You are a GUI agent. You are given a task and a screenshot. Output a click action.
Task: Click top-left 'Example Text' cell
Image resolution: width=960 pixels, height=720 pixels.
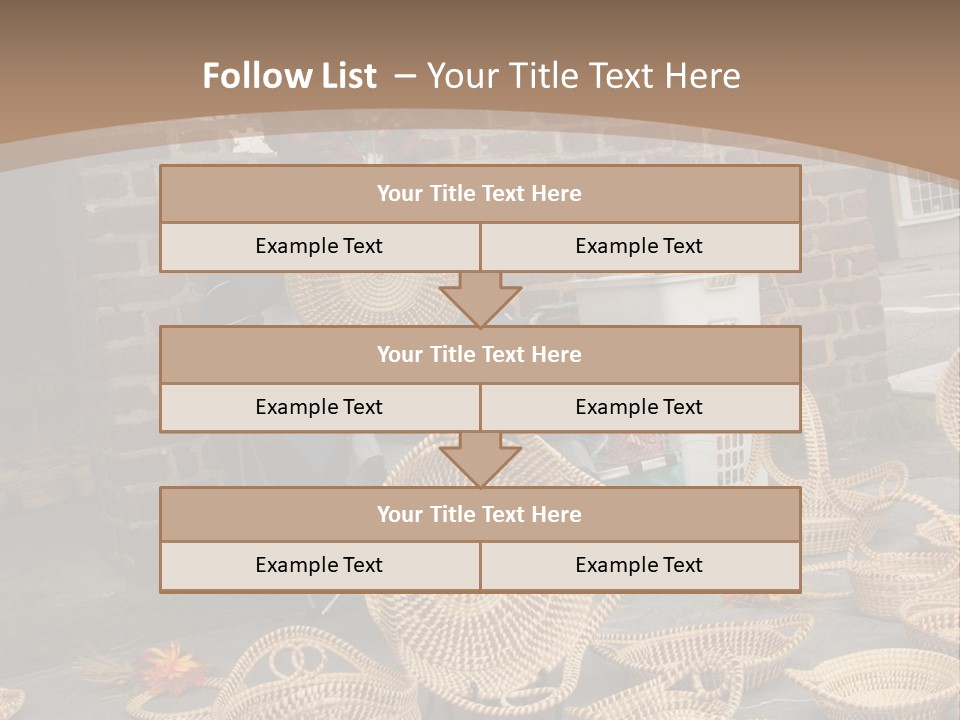tap(319, 246)
